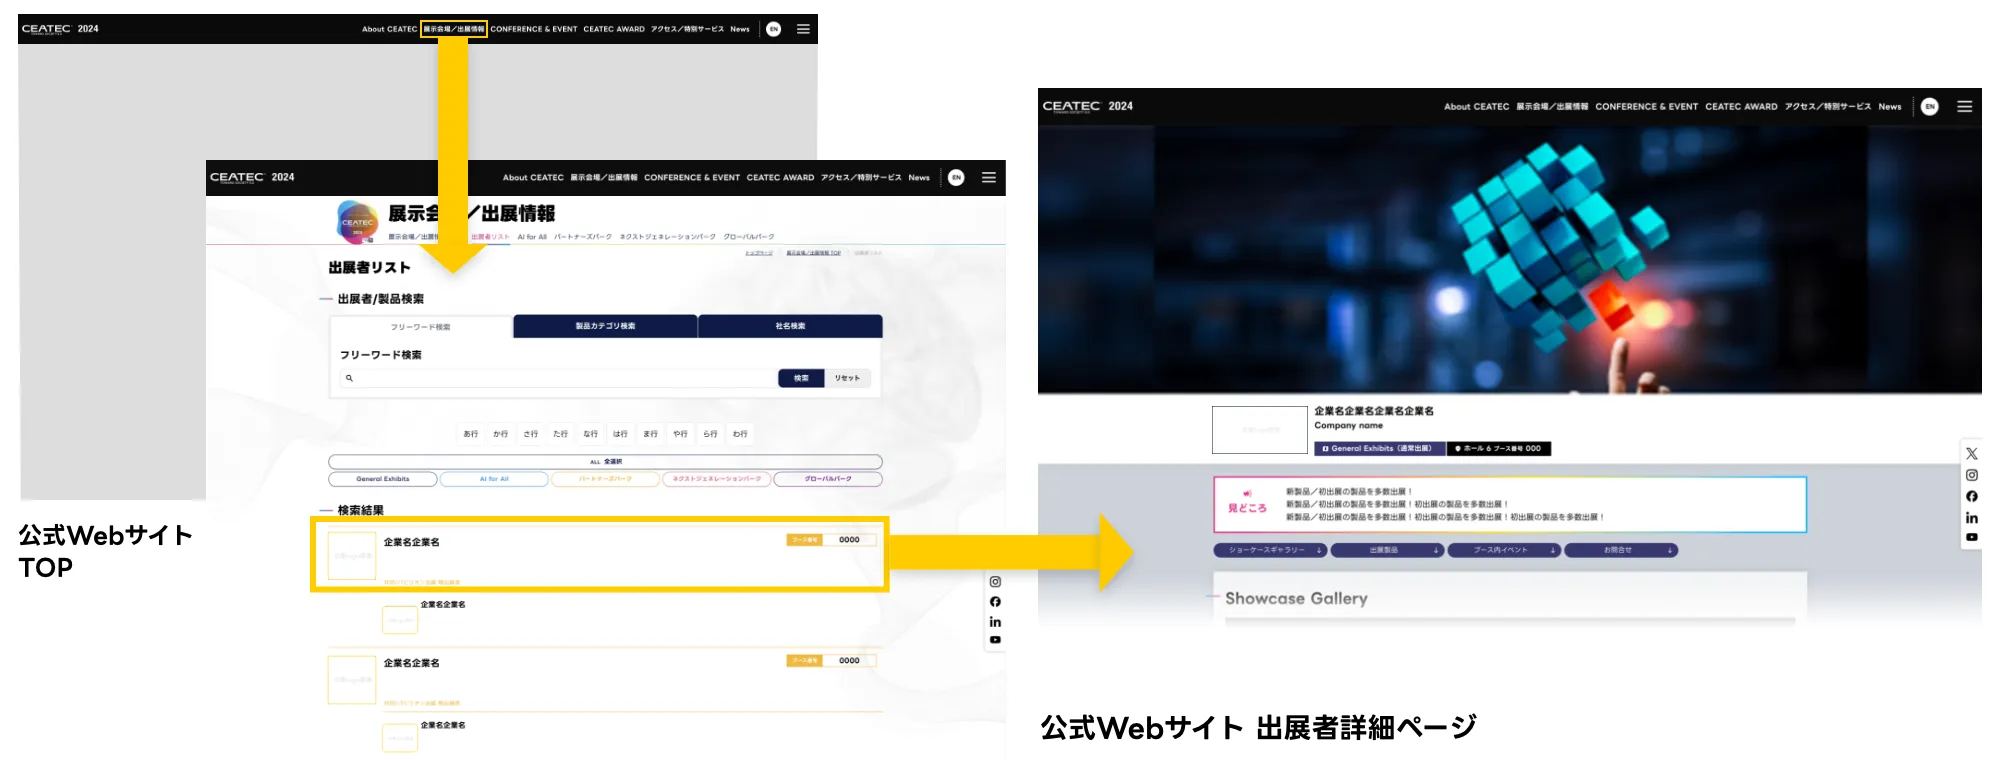The image size is (2000, 760).
Task: Open LinkedIn icon on exhibitor detail page
Action: click(1972, 518)
